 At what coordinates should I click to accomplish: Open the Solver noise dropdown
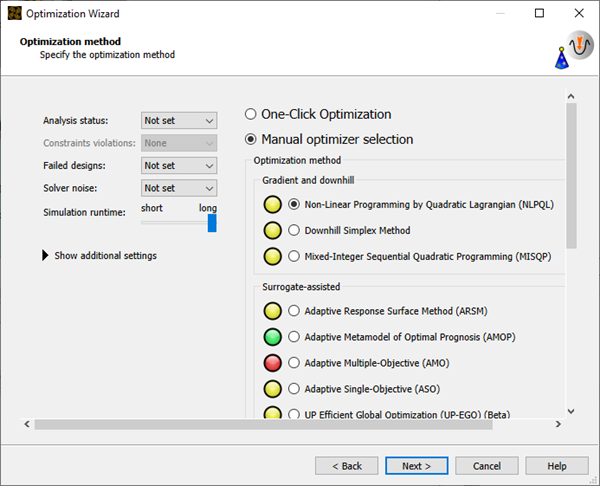pos(179,188)
